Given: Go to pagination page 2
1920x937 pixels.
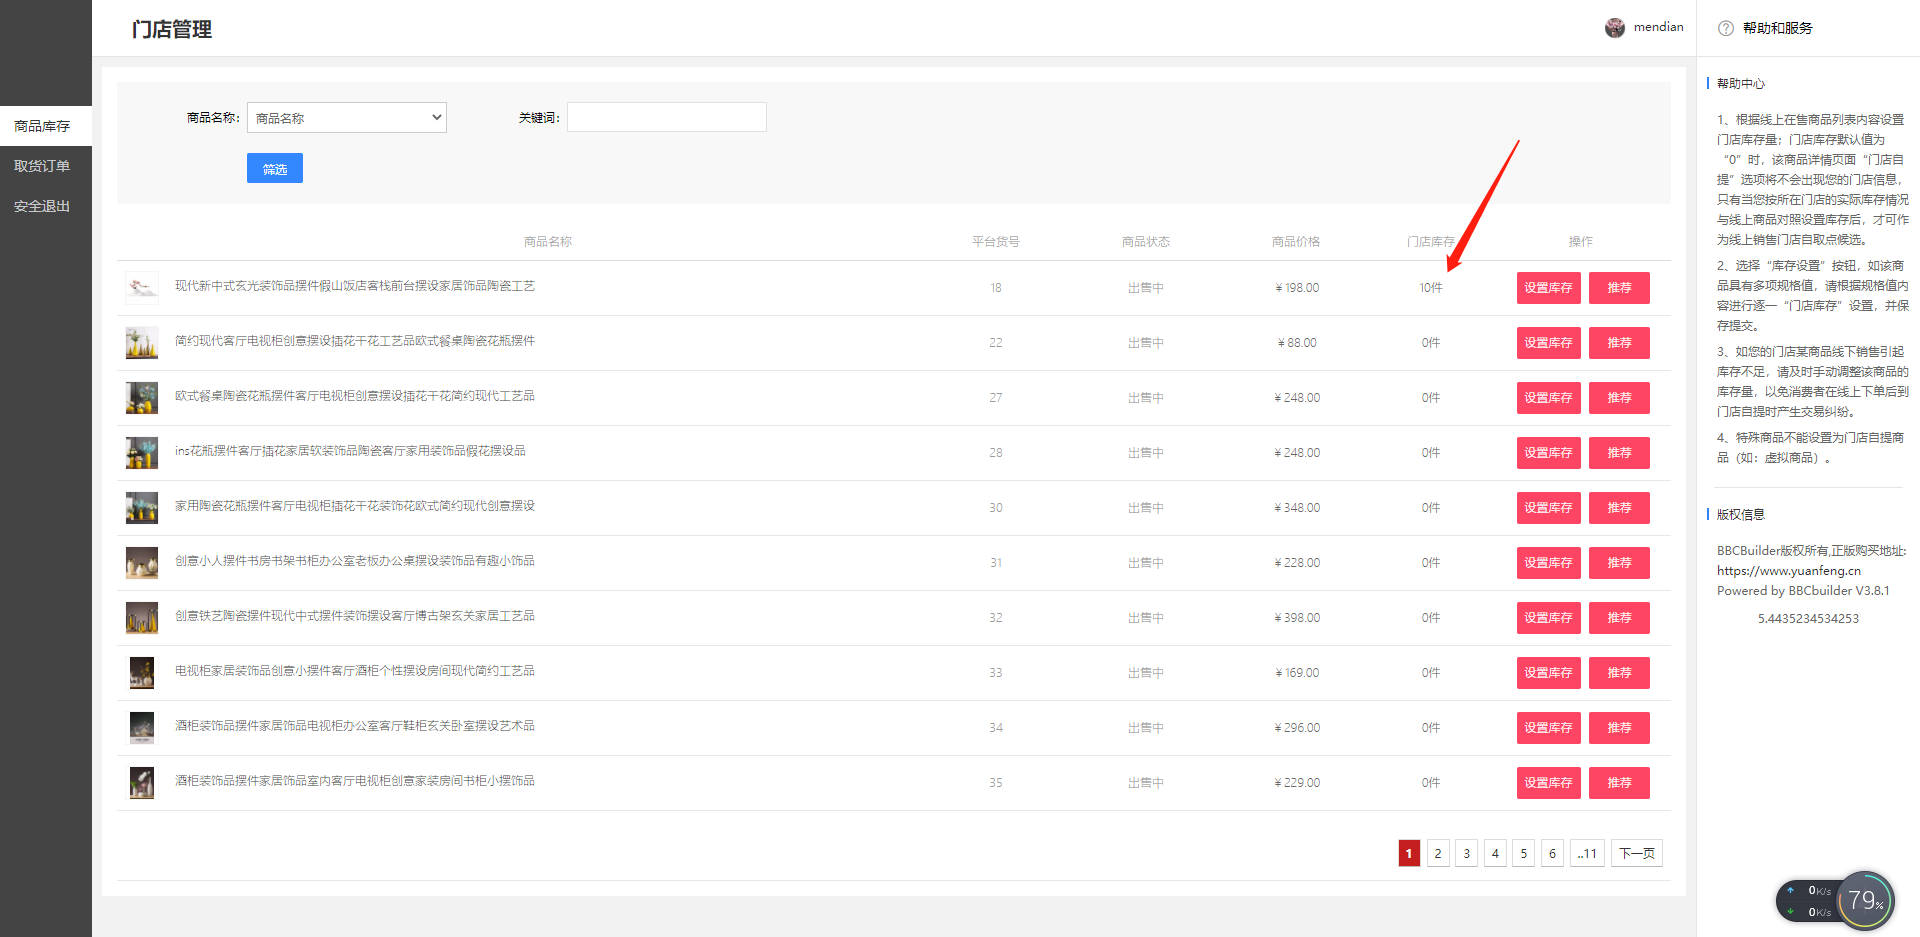Looking at the screenshot, I should (1438, 853).
